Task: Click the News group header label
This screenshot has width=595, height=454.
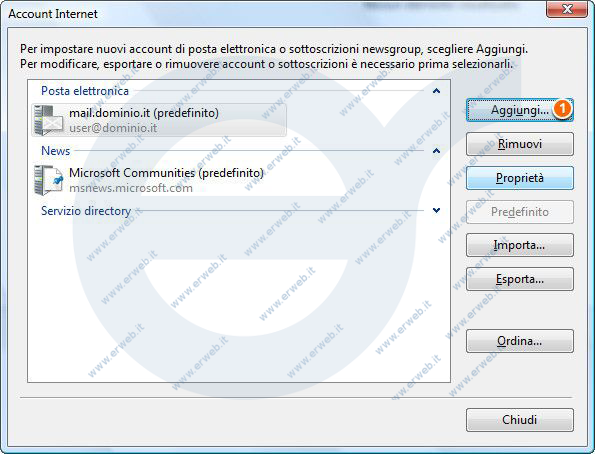Action: [x=55, y=151]
